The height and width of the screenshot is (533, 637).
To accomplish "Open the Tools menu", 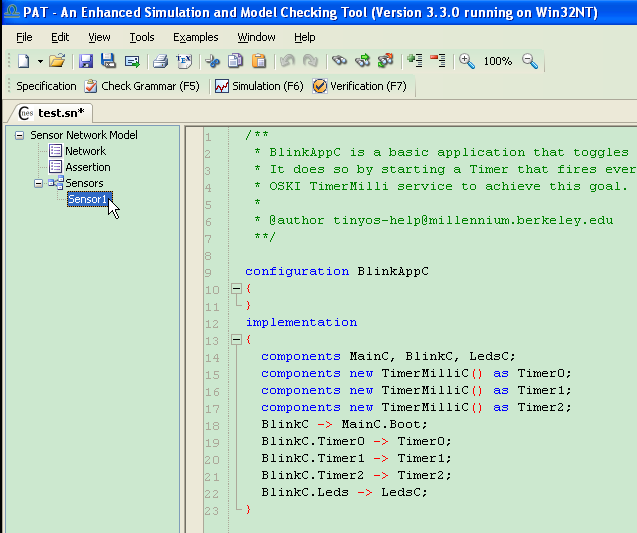I will [x=141, y=37].
